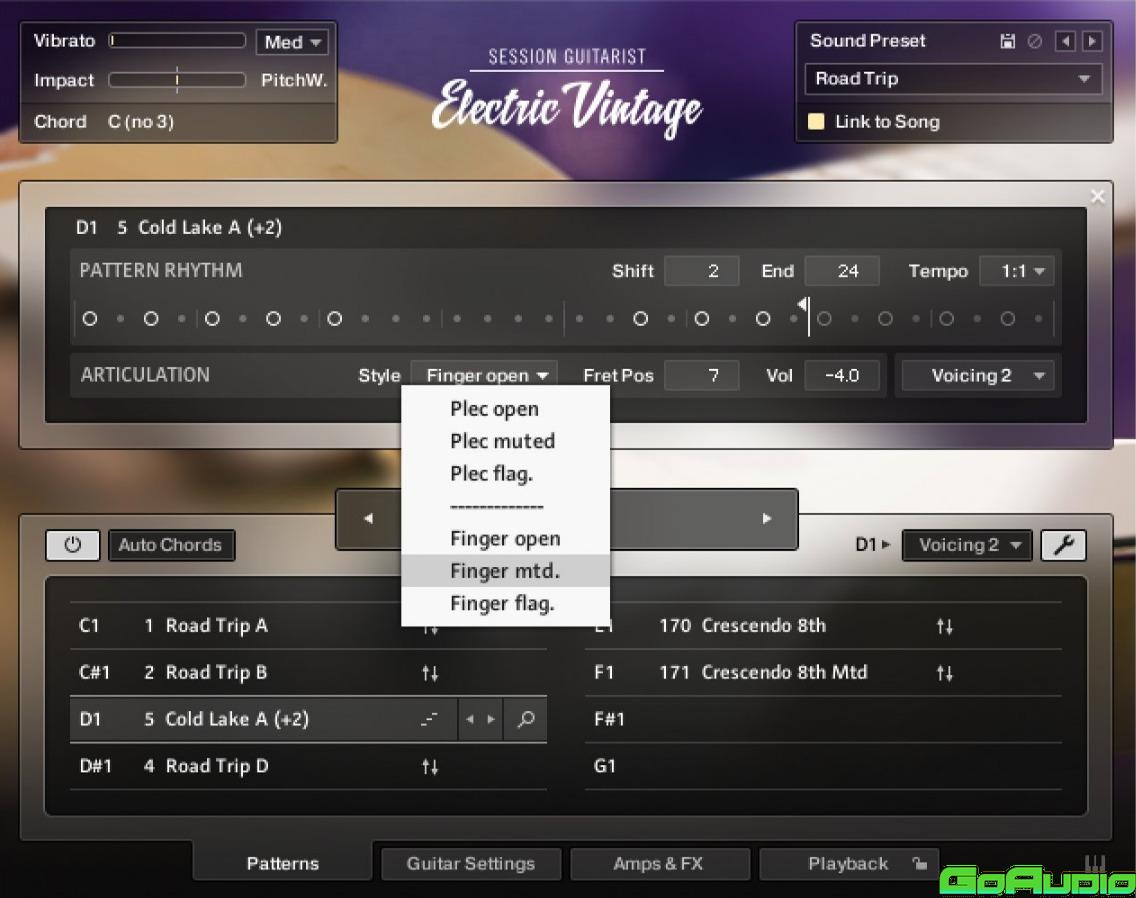The image size is (1136, 898).
Task: Click the swap arrows on Road Trip B
Action: pyautogui.click(x=430, y=673)
